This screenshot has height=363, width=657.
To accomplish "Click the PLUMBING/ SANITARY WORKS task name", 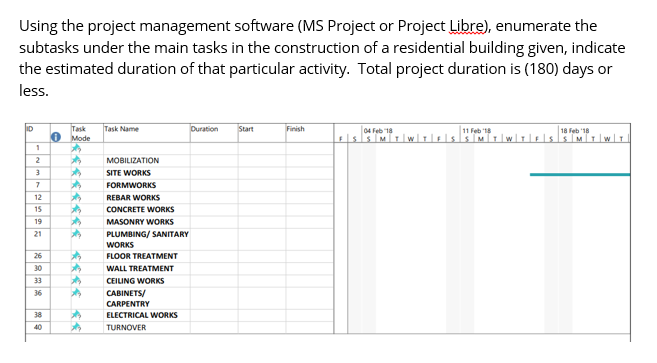I will click(x=147, y=239).
